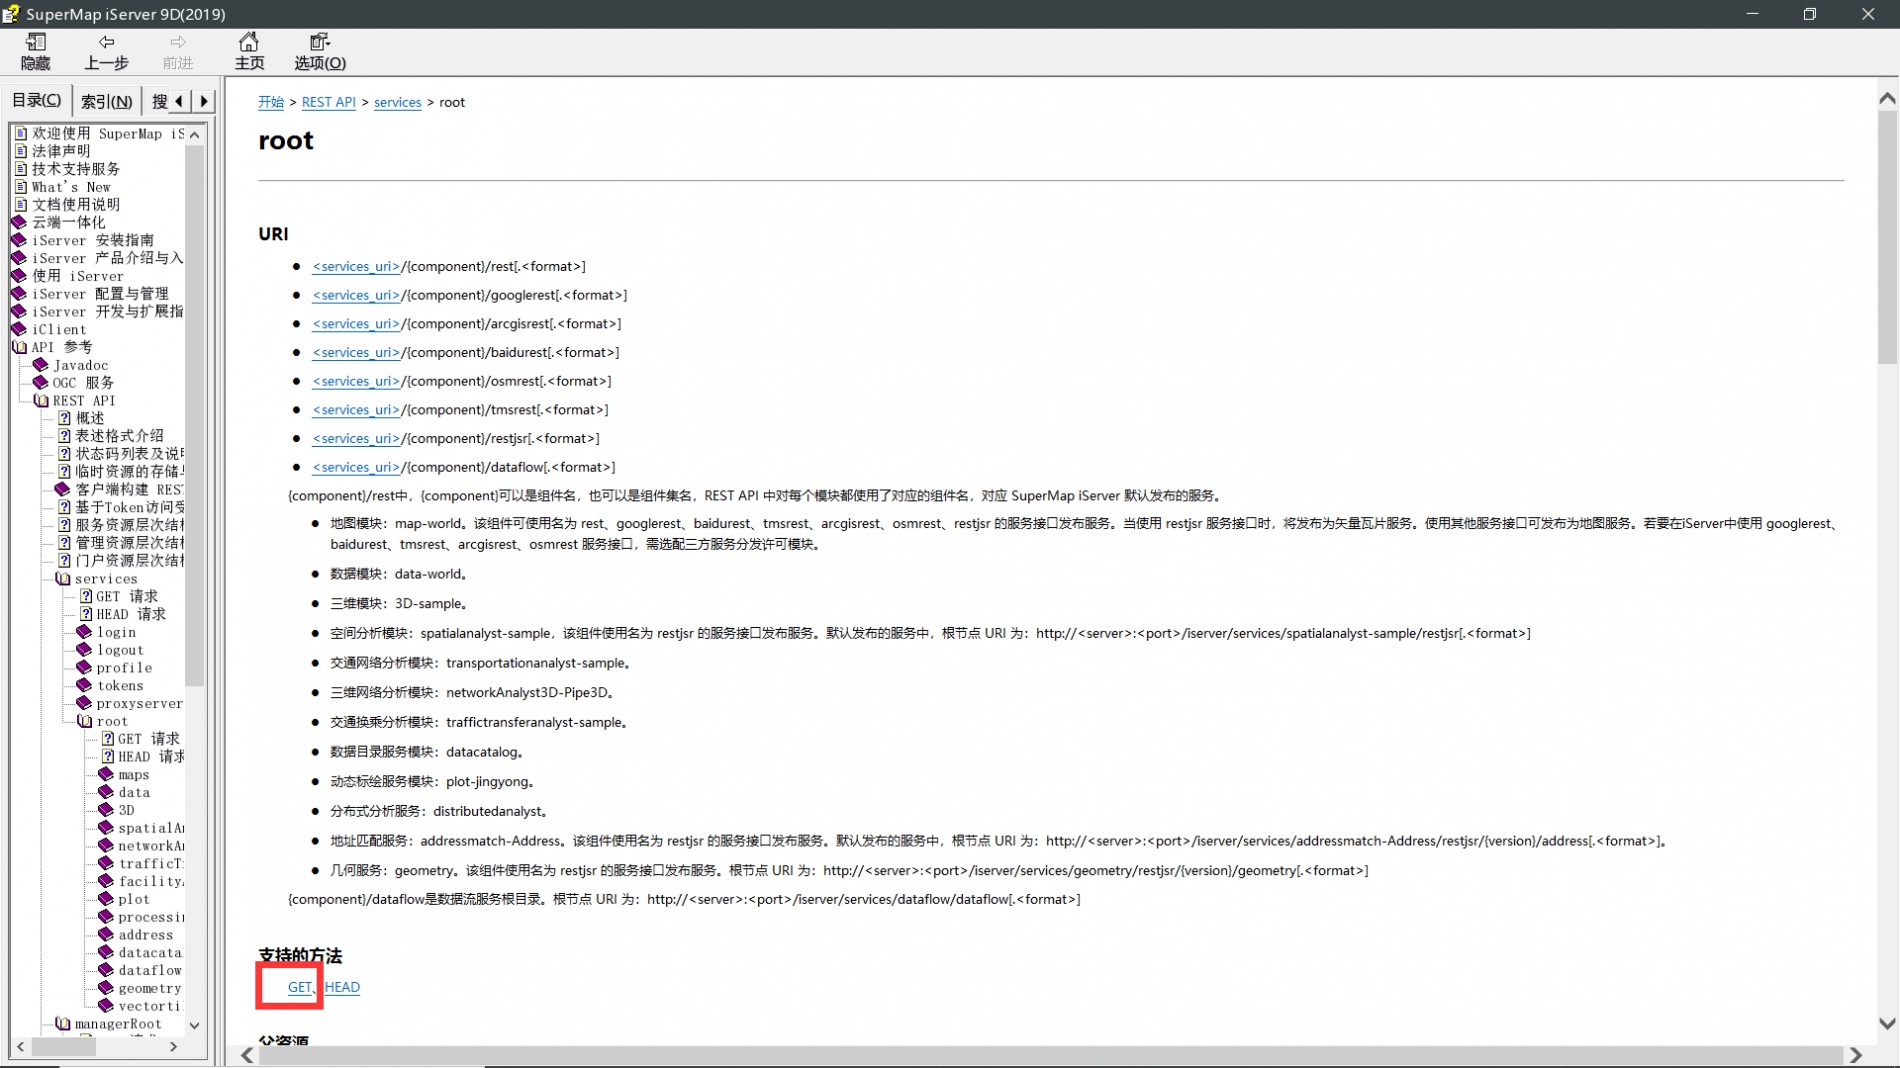The width and height of the screenshot is (1900, 1068).
Task: Select the login book icon
Action: (x=85, y=632)
